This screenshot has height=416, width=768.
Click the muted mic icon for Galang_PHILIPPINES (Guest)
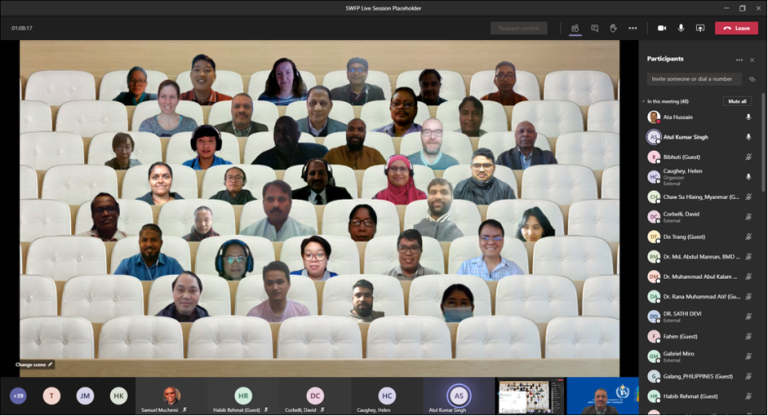748,376
